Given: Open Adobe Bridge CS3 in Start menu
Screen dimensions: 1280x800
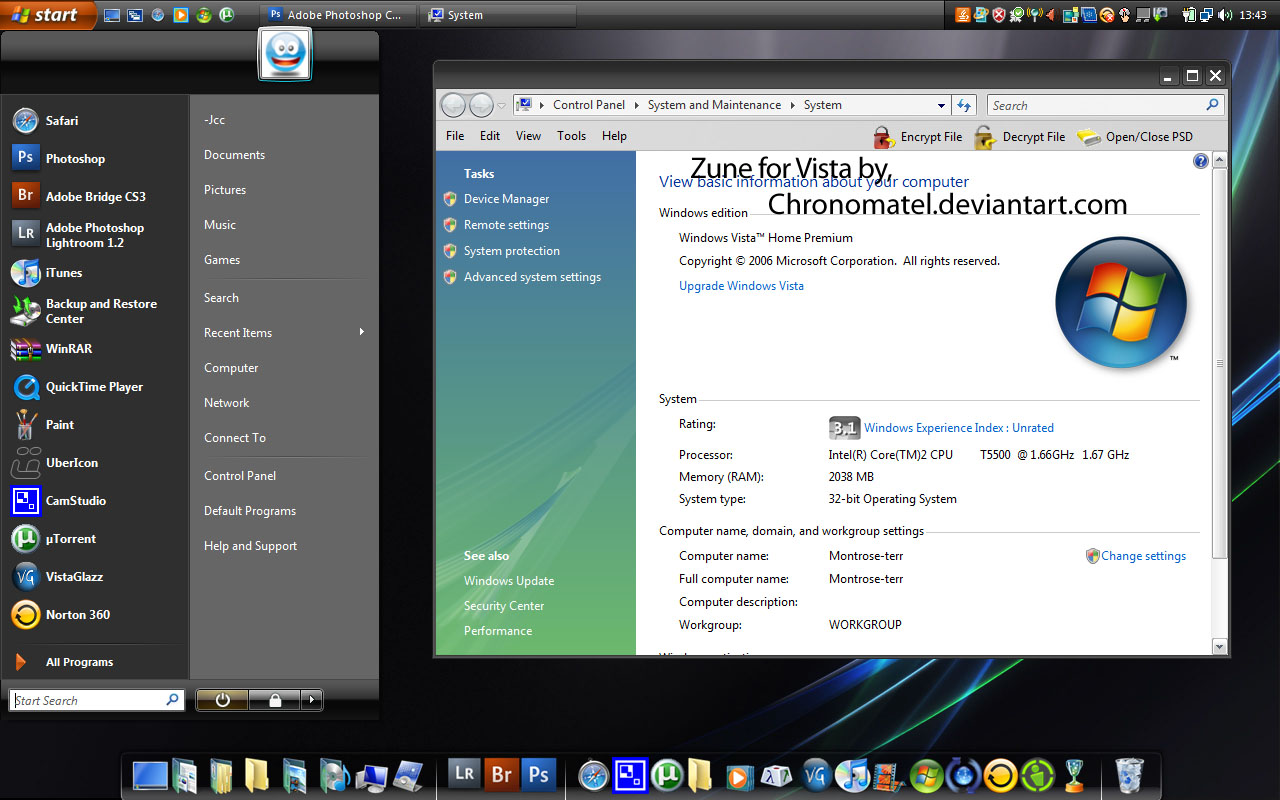Looking at the screenshot, I should point(95,196).
